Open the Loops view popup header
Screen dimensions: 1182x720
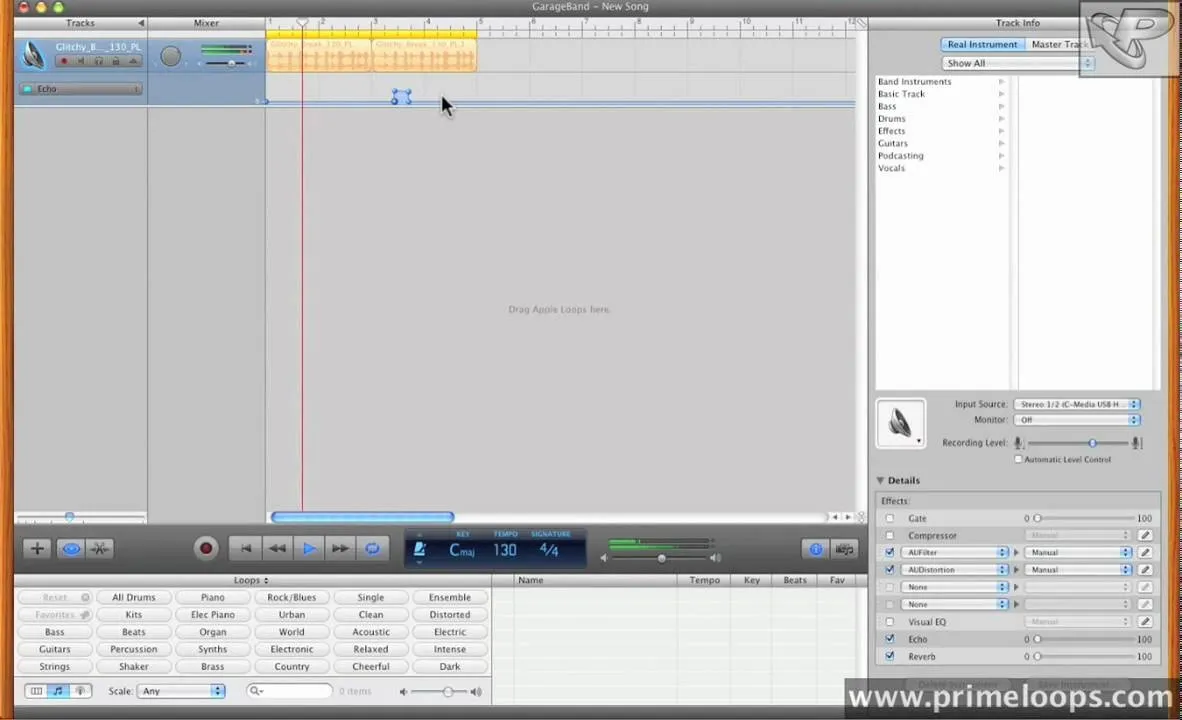pos(251,581)
